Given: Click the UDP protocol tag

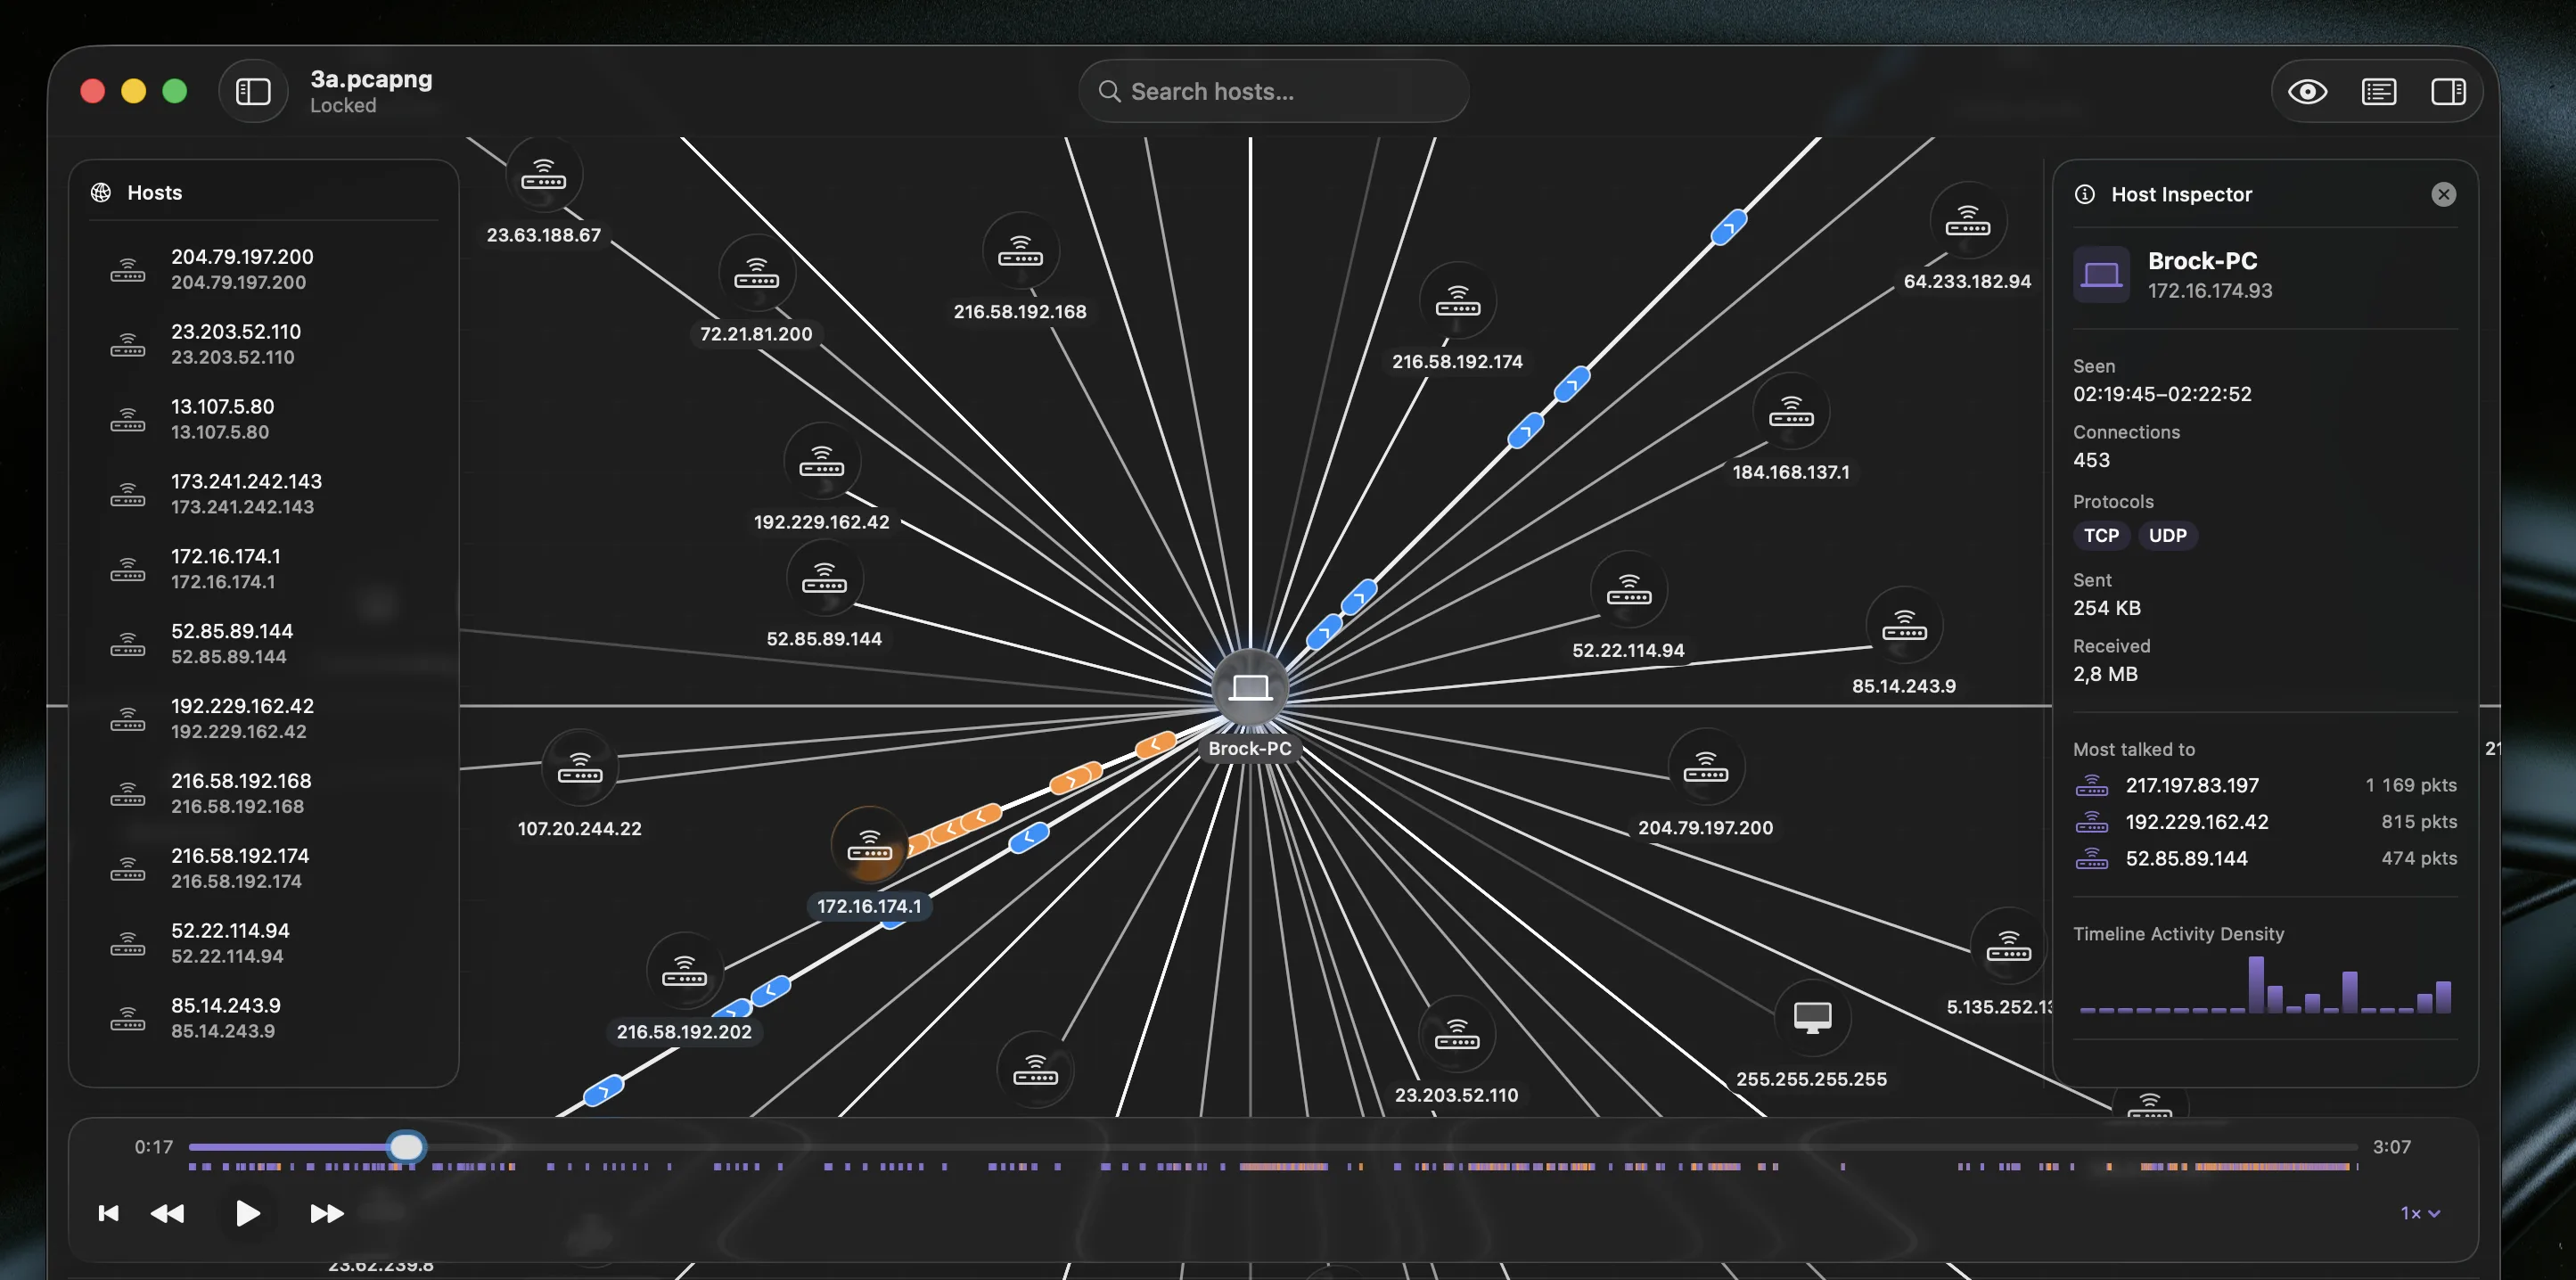Looking at the screenshot, I should 2167,535.
